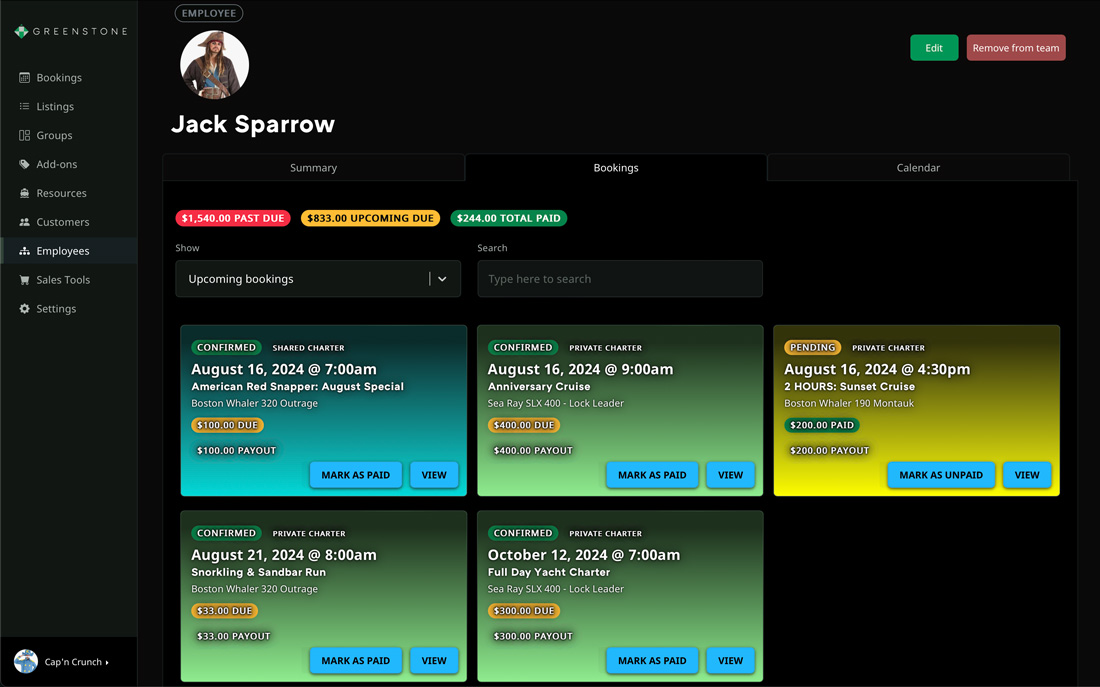1100x687 pixels.
Task: Click the Bookings calendar icon in sidebar
Action: [24, 78]
